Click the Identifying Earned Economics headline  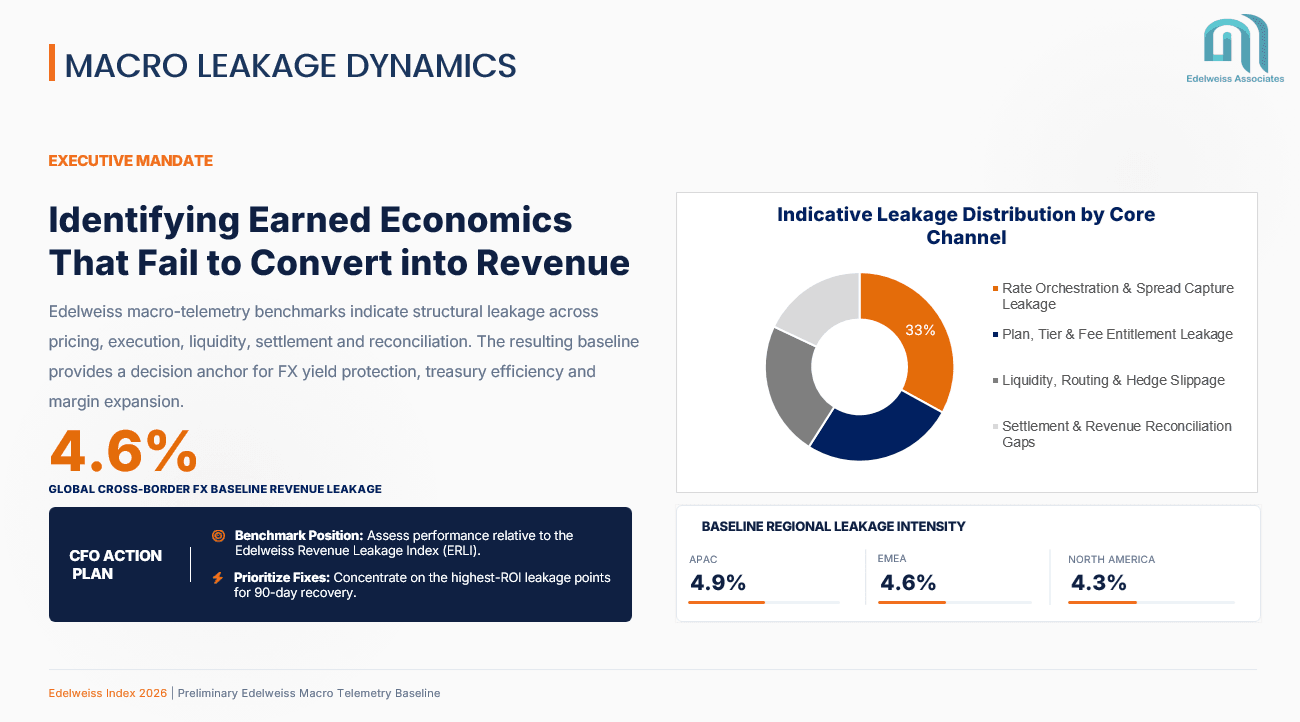click(339, 241)
